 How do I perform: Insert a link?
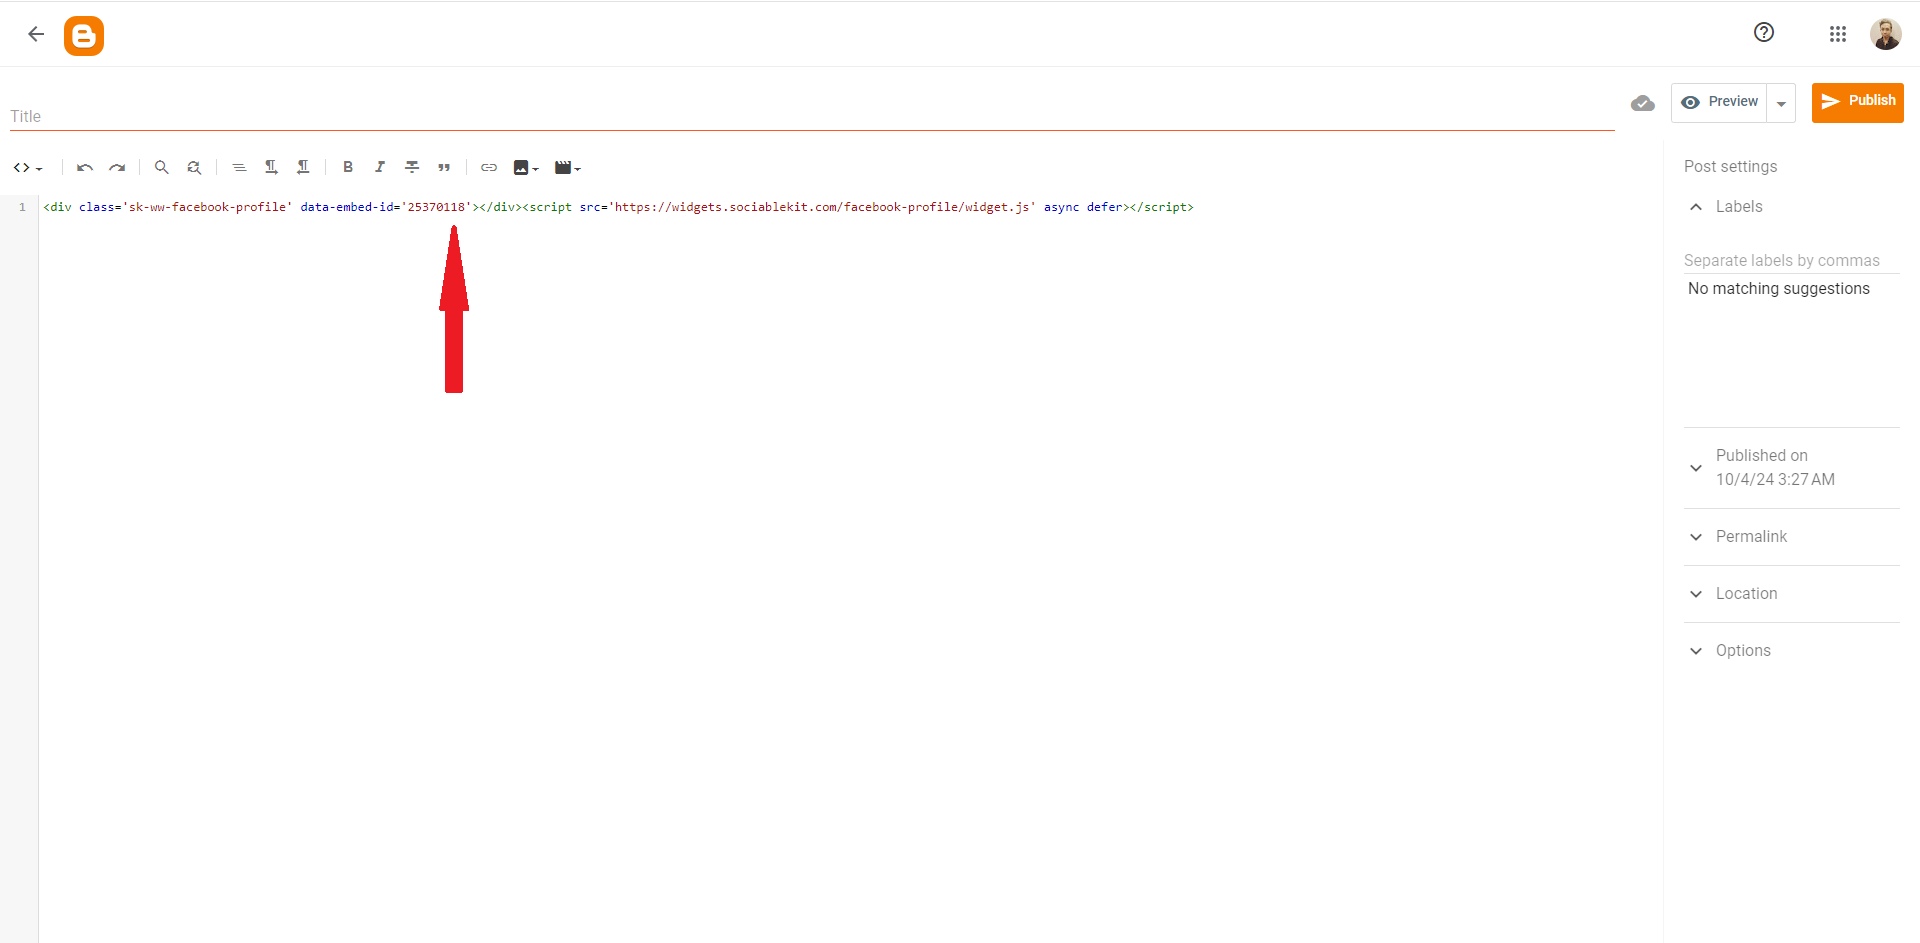pyautogui.click(x=489, y=168)
